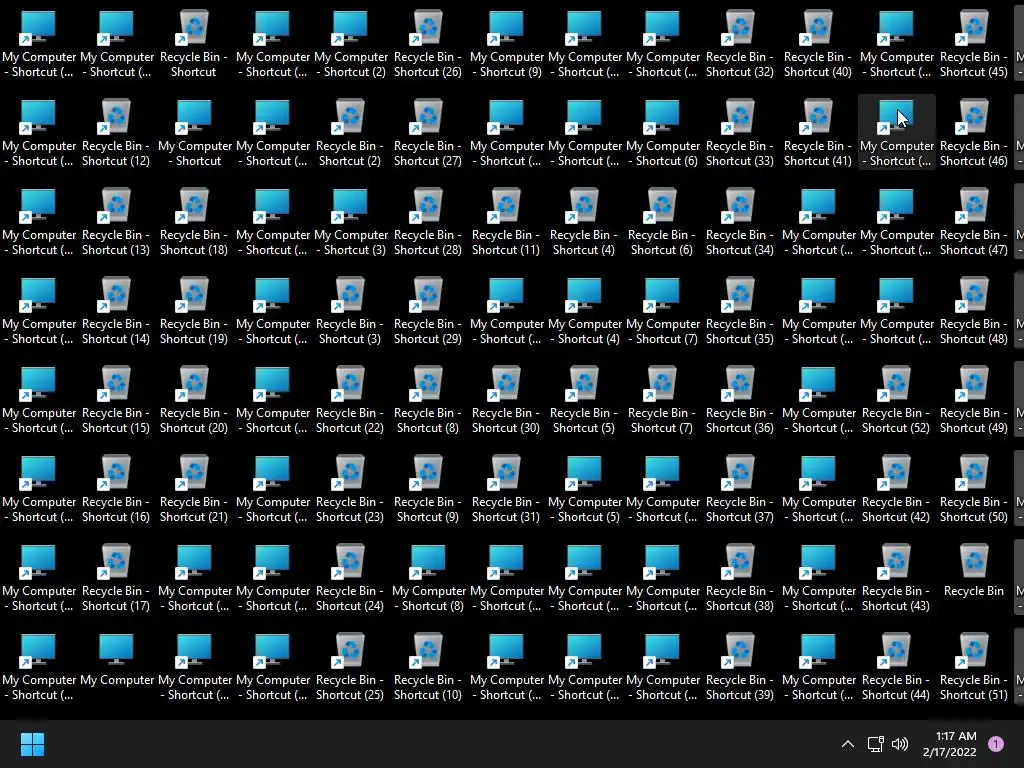Click Recycle Bin - Shortcut (41) icon
1024x768 pixels.
(818, 132)
